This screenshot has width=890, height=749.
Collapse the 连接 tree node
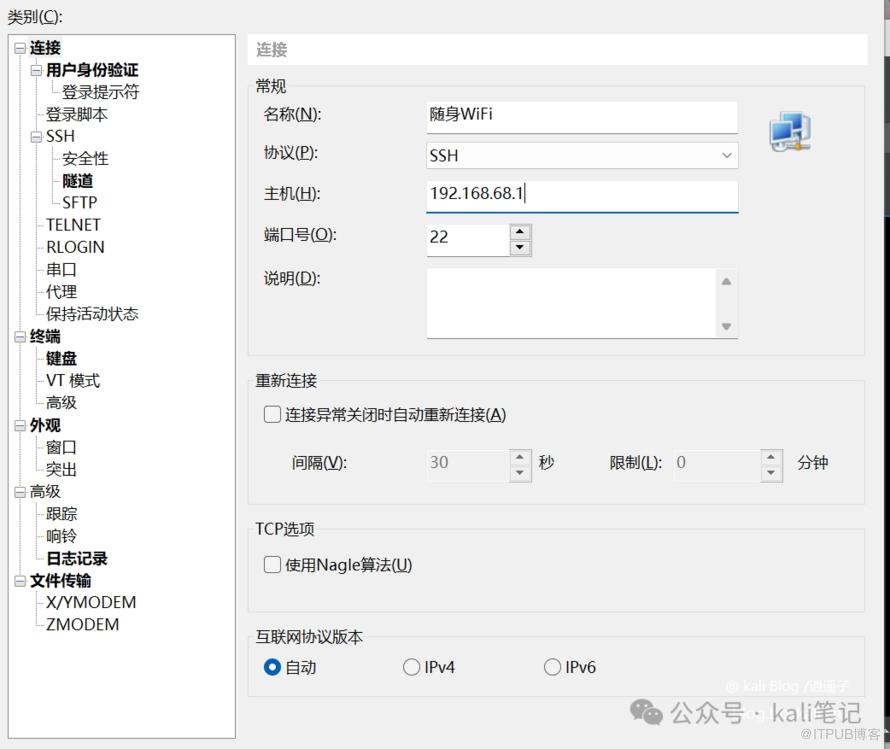[20, 48]
